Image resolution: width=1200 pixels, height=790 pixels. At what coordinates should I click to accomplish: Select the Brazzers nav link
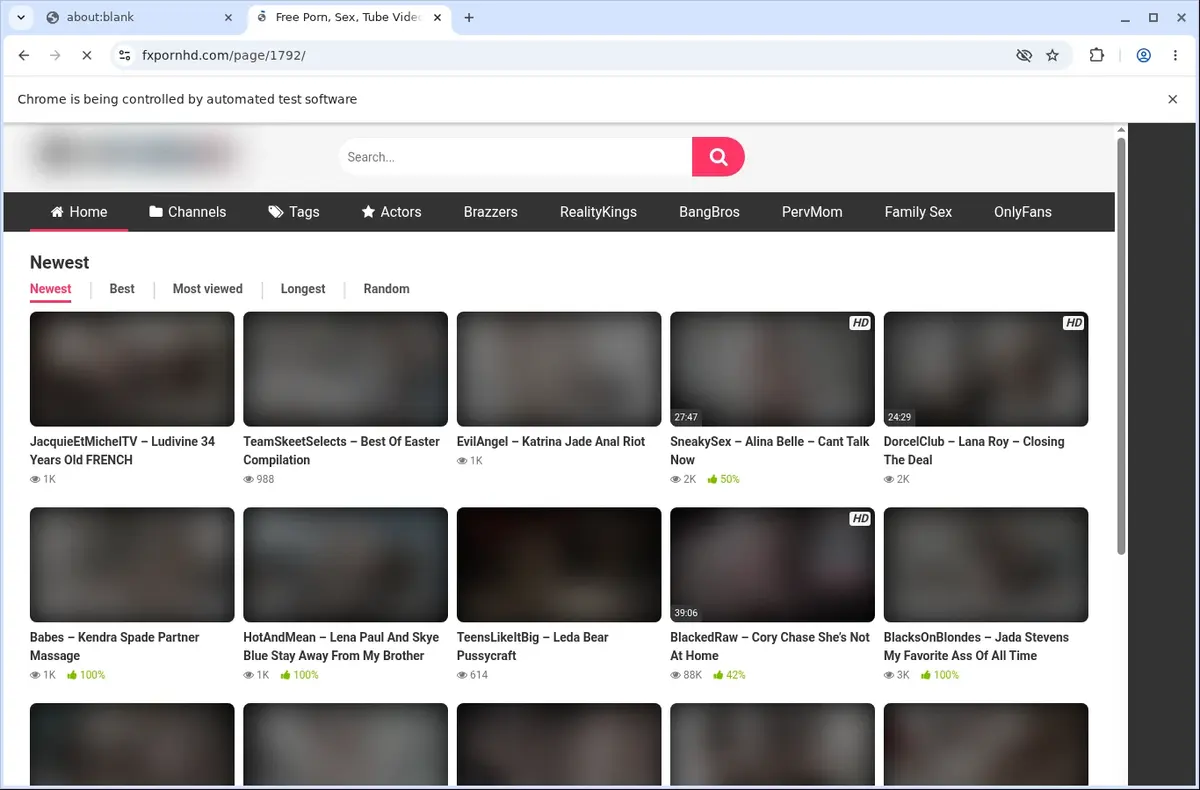click(491, 212)
